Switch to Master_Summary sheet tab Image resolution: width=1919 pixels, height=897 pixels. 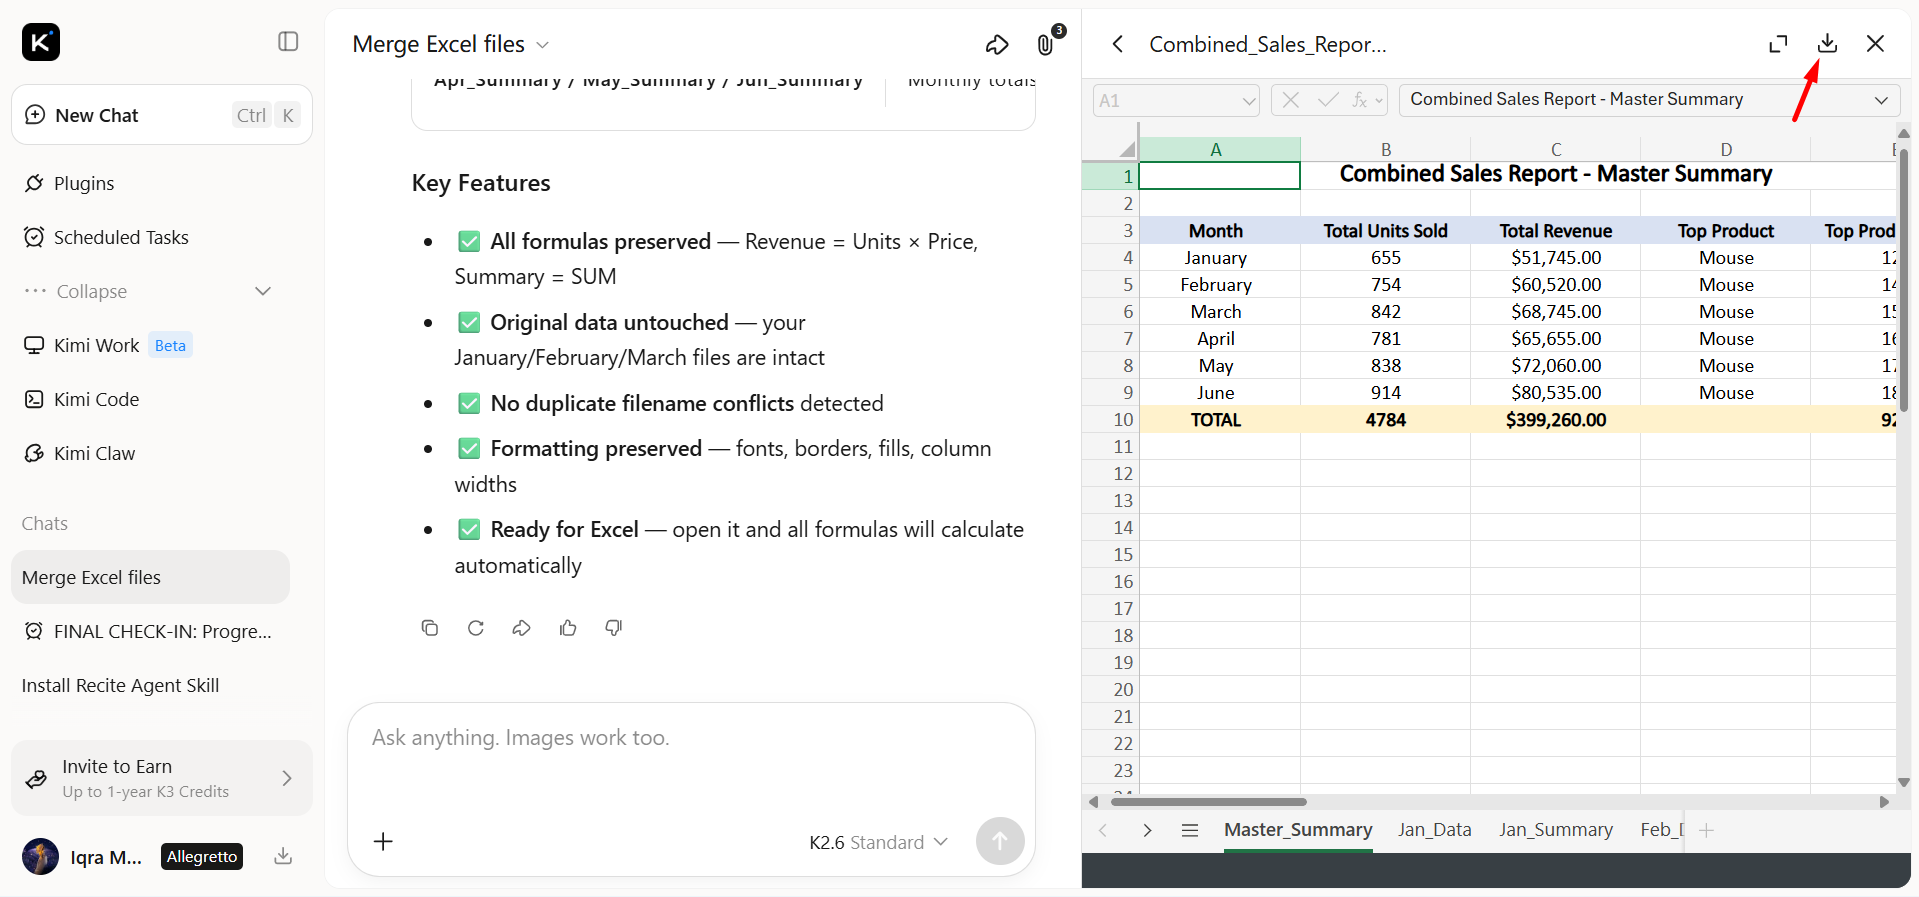1298,830
